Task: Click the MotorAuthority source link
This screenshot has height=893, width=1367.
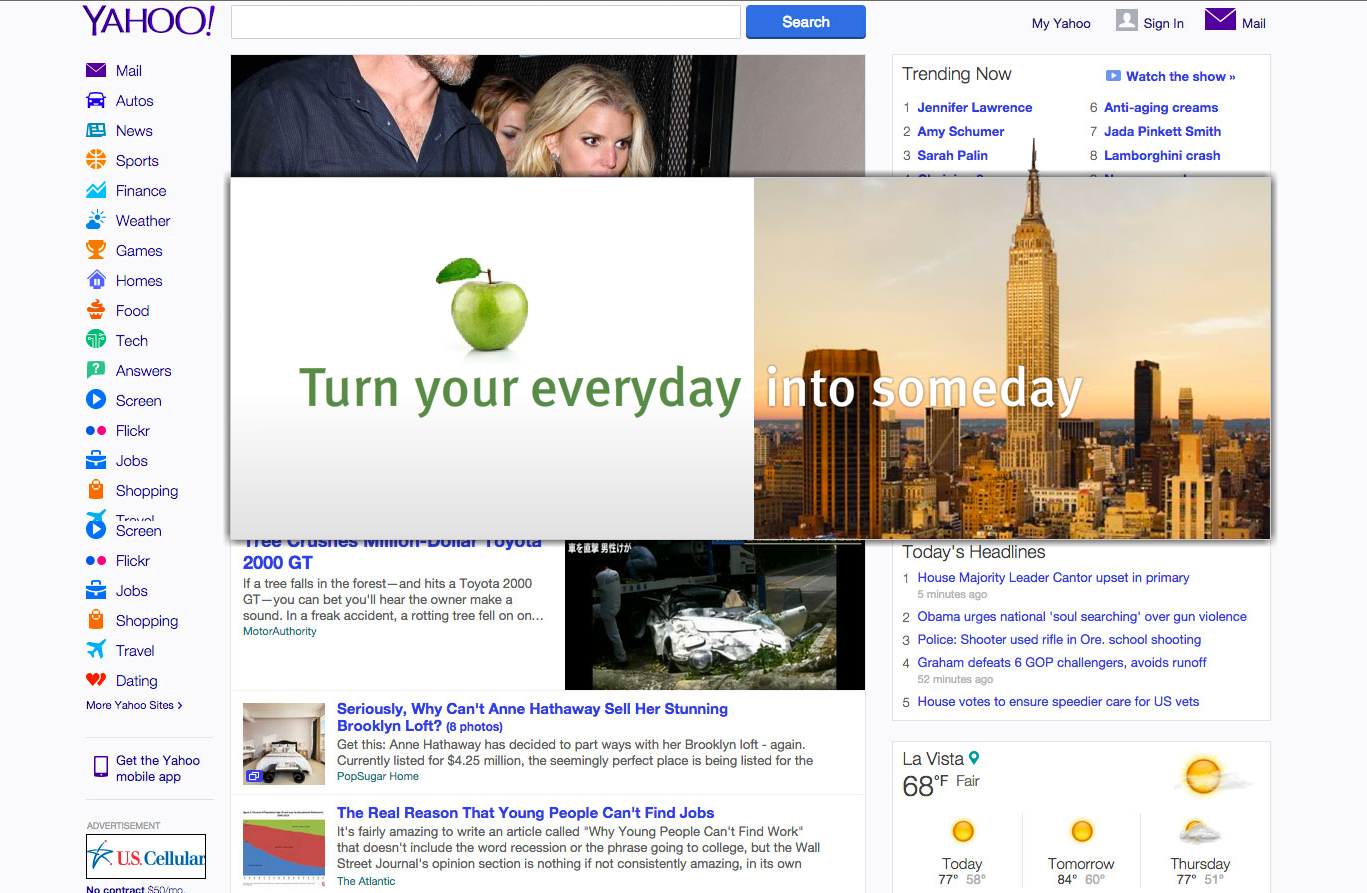Action: [x=280, y=631]
